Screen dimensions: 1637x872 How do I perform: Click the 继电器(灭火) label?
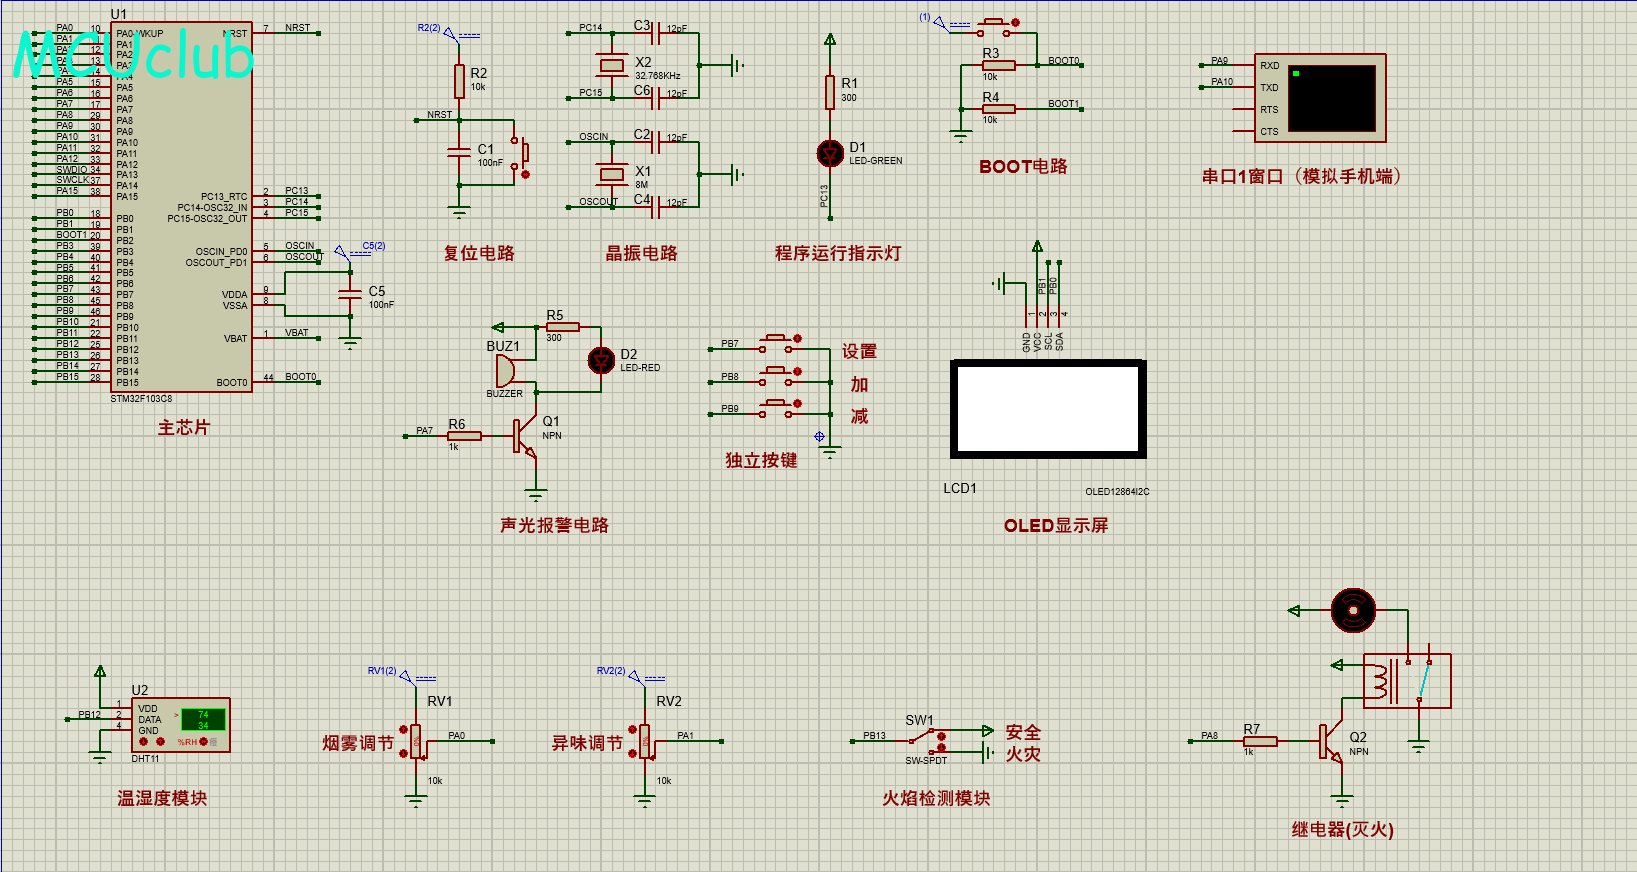(1342, 829)
